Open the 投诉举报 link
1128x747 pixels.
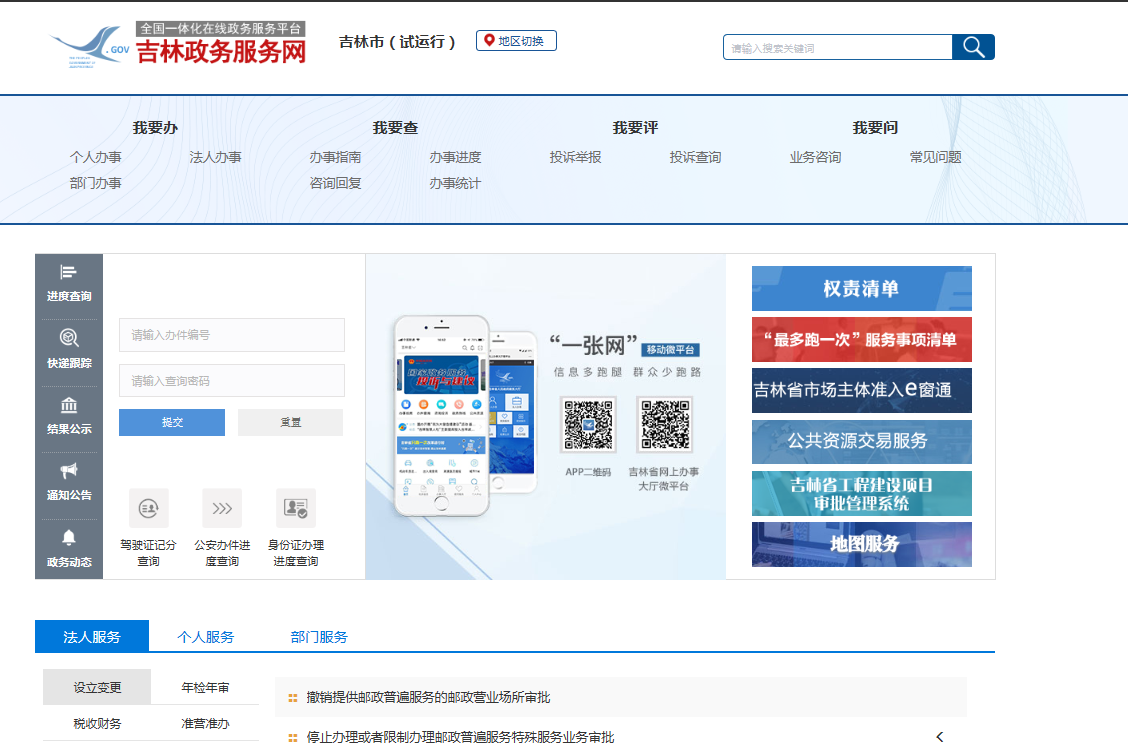coord(576,157)
